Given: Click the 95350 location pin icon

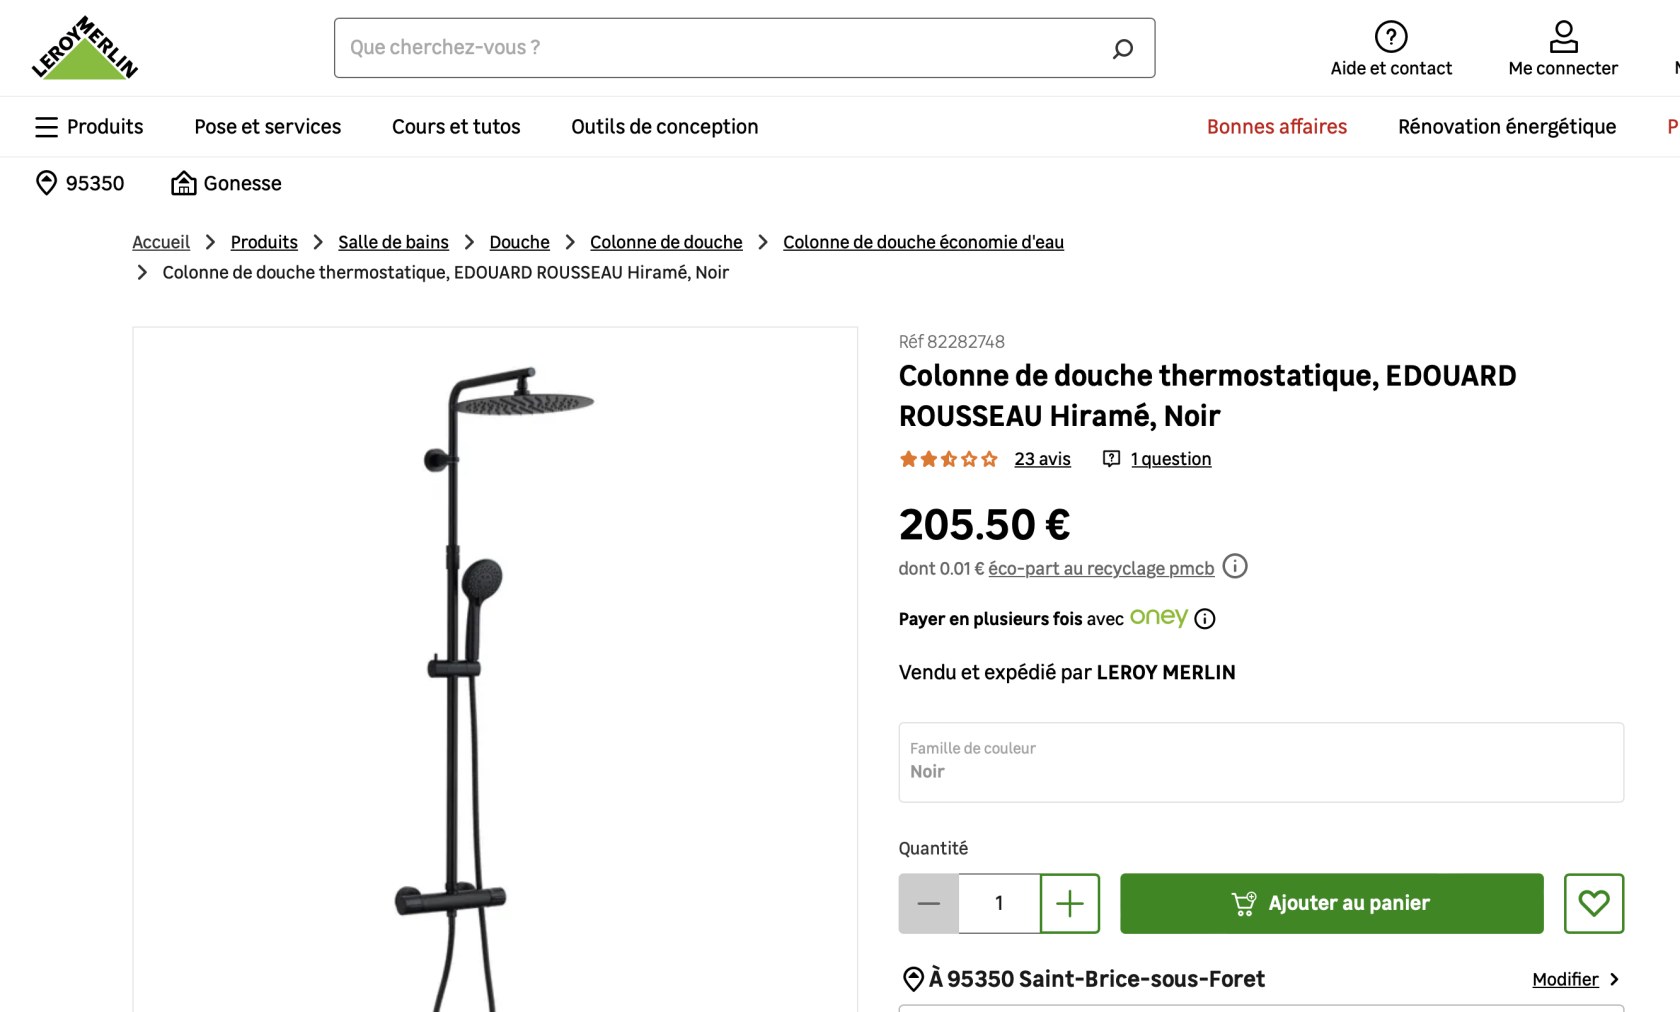Looking at the screenshot, I should [x=46, y=183].
